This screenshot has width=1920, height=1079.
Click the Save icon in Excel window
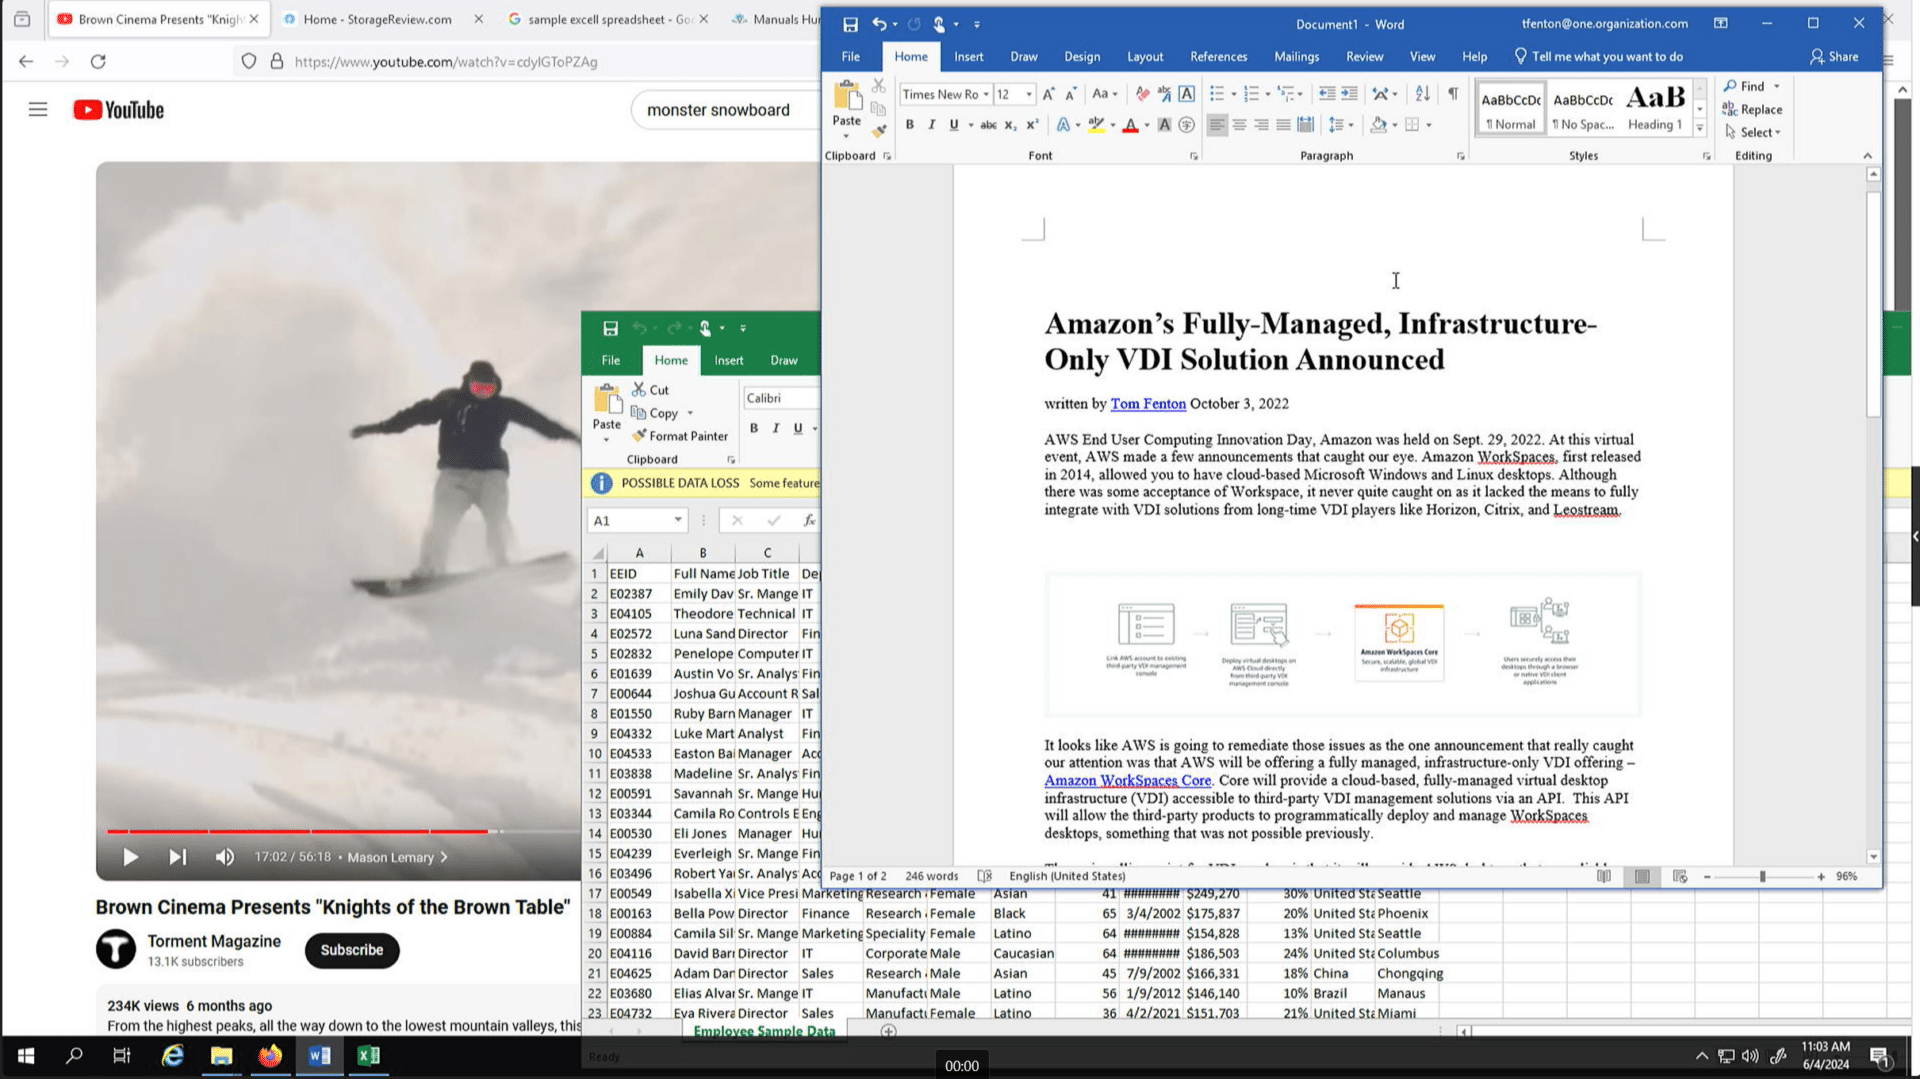pyautogui.click(x=610, y=328)
